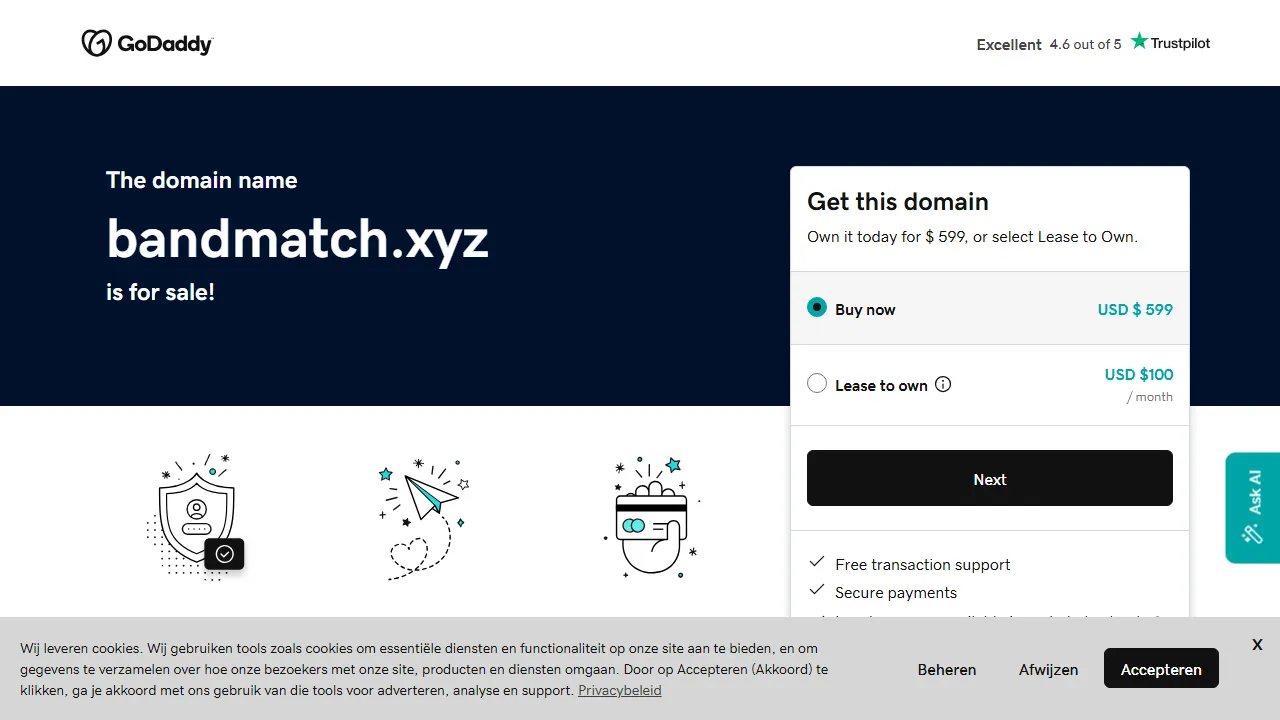Select the Lease to own option

tap(817, 383)
